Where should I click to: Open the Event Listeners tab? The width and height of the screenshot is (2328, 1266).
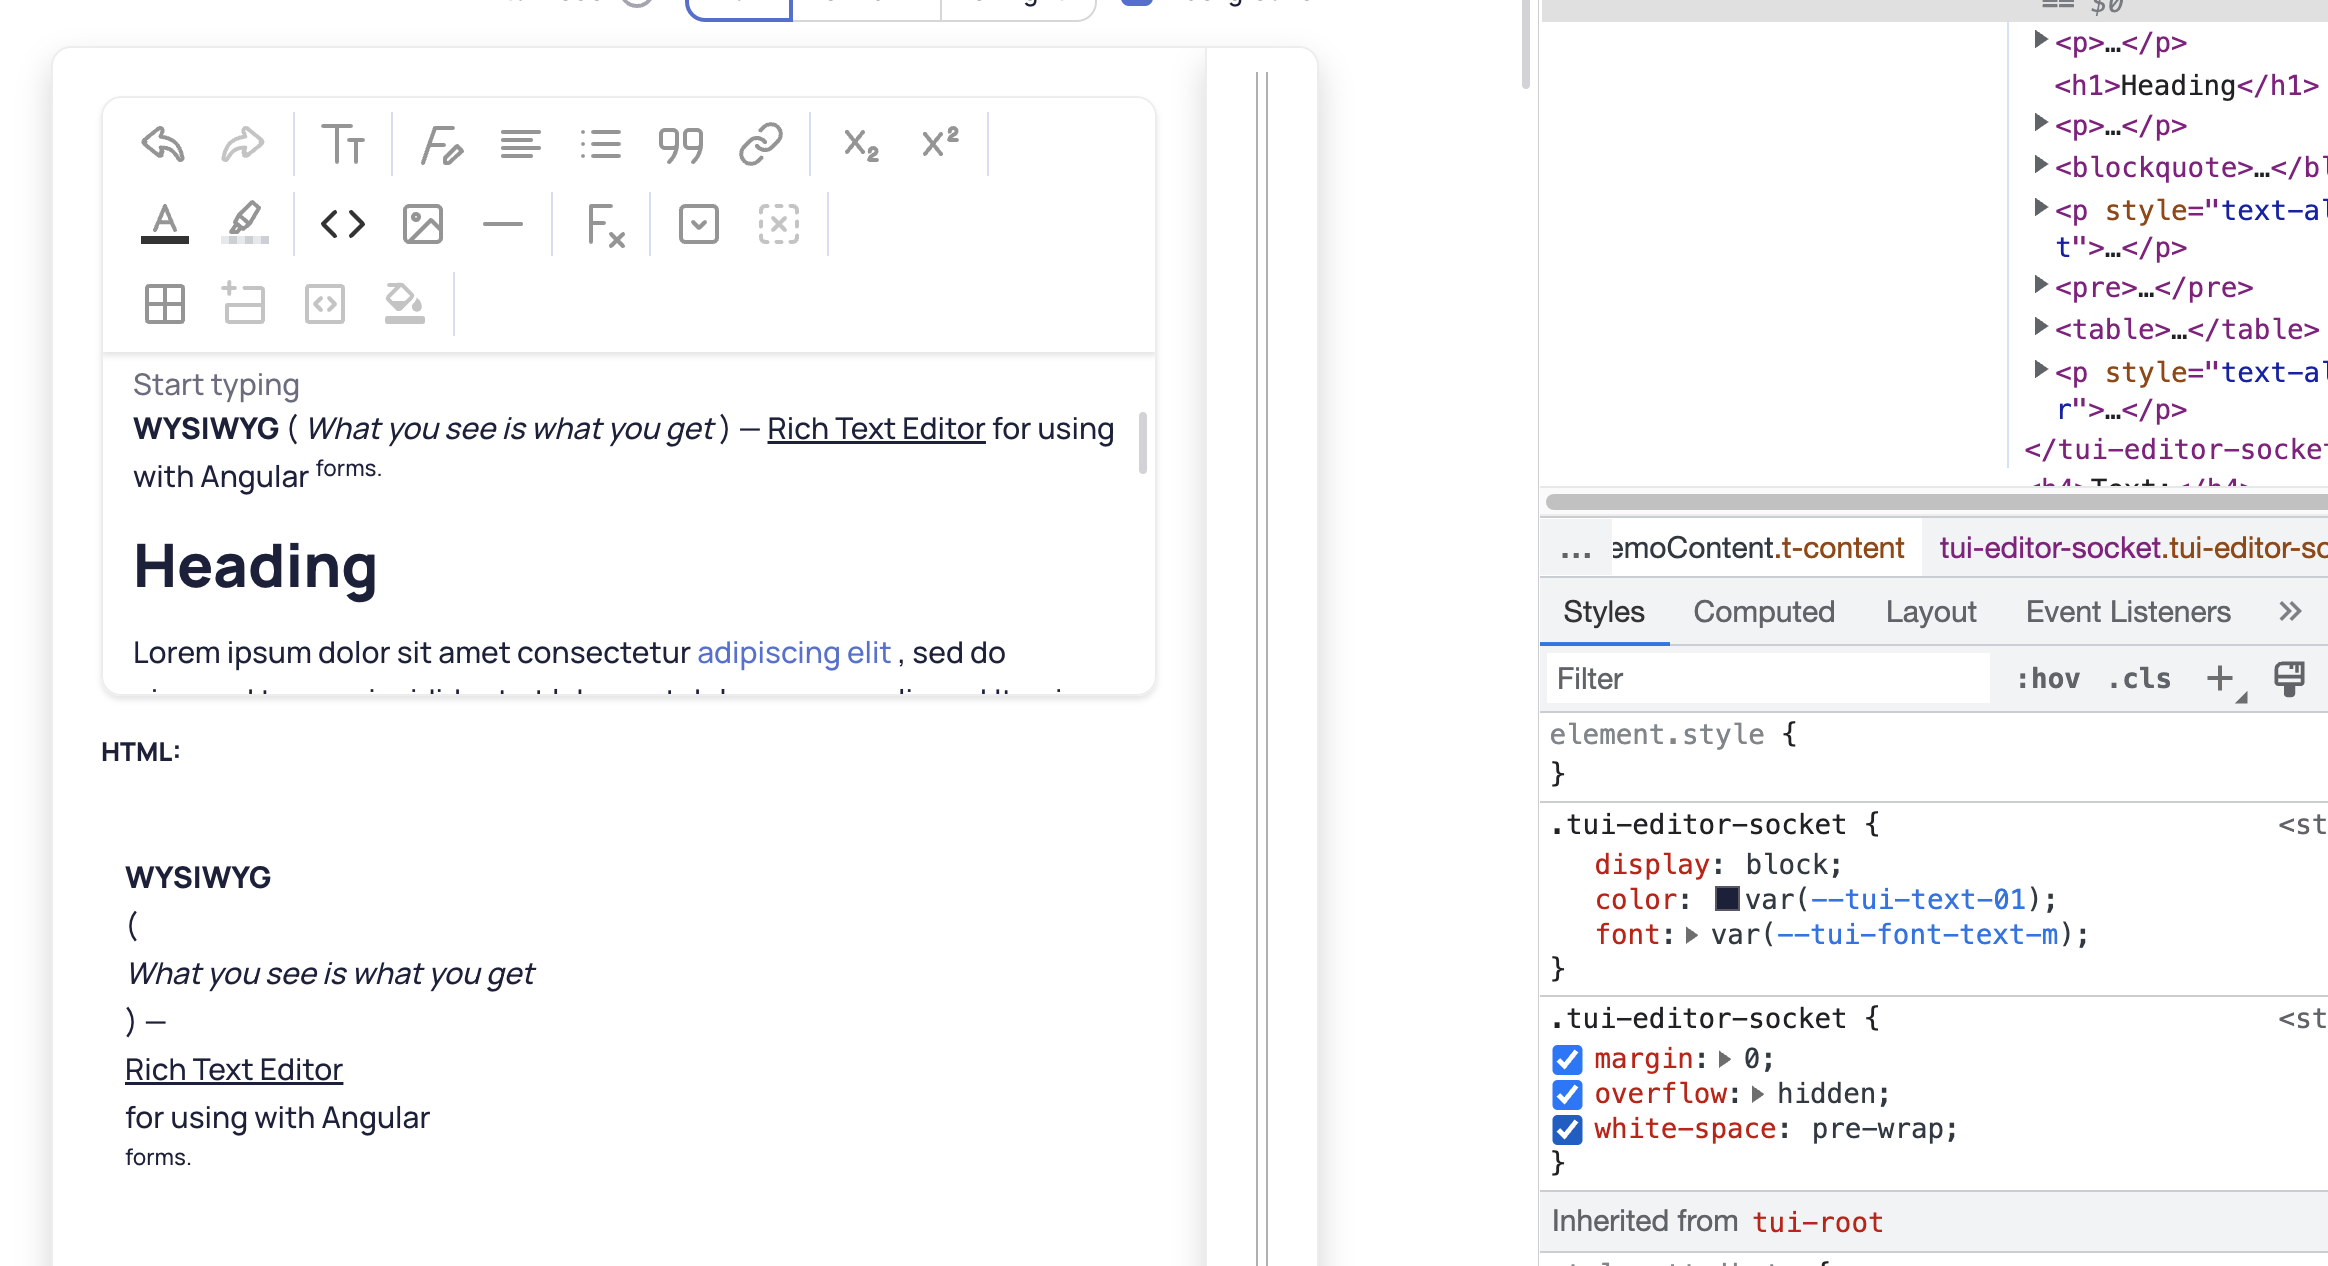2127,611
